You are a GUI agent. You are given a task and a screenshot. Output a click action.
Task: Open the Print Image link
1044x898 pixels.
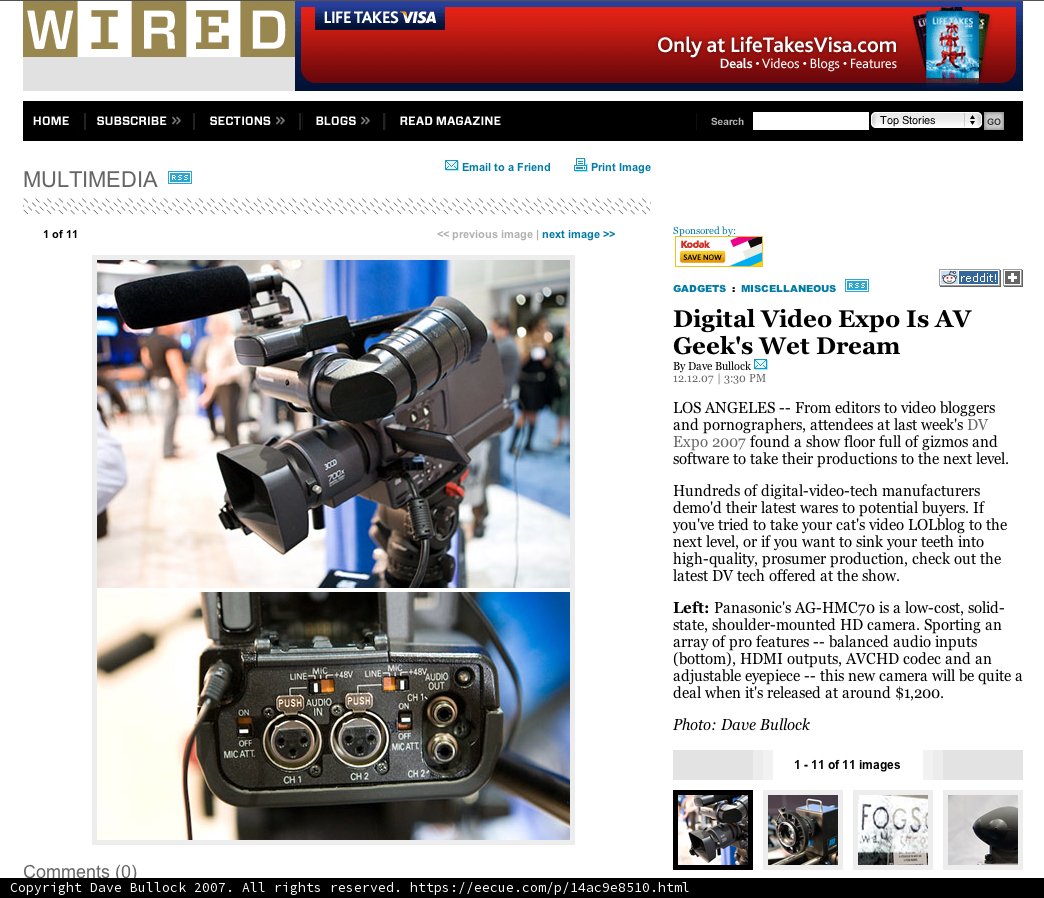(x=621, y=167)
